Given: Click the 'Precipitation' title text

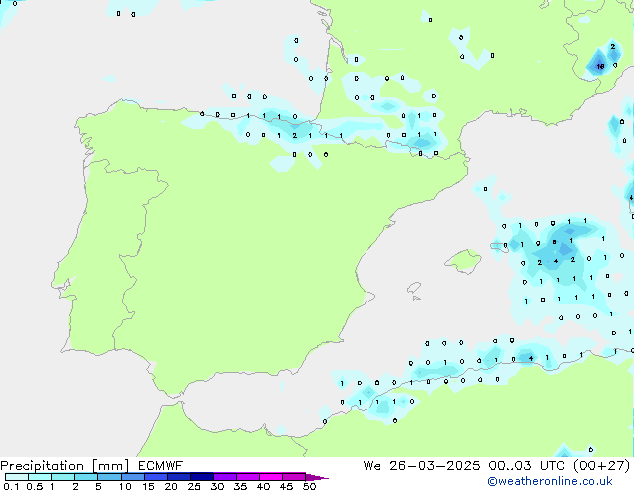Looking at the screenshot, I should (42, 466).
